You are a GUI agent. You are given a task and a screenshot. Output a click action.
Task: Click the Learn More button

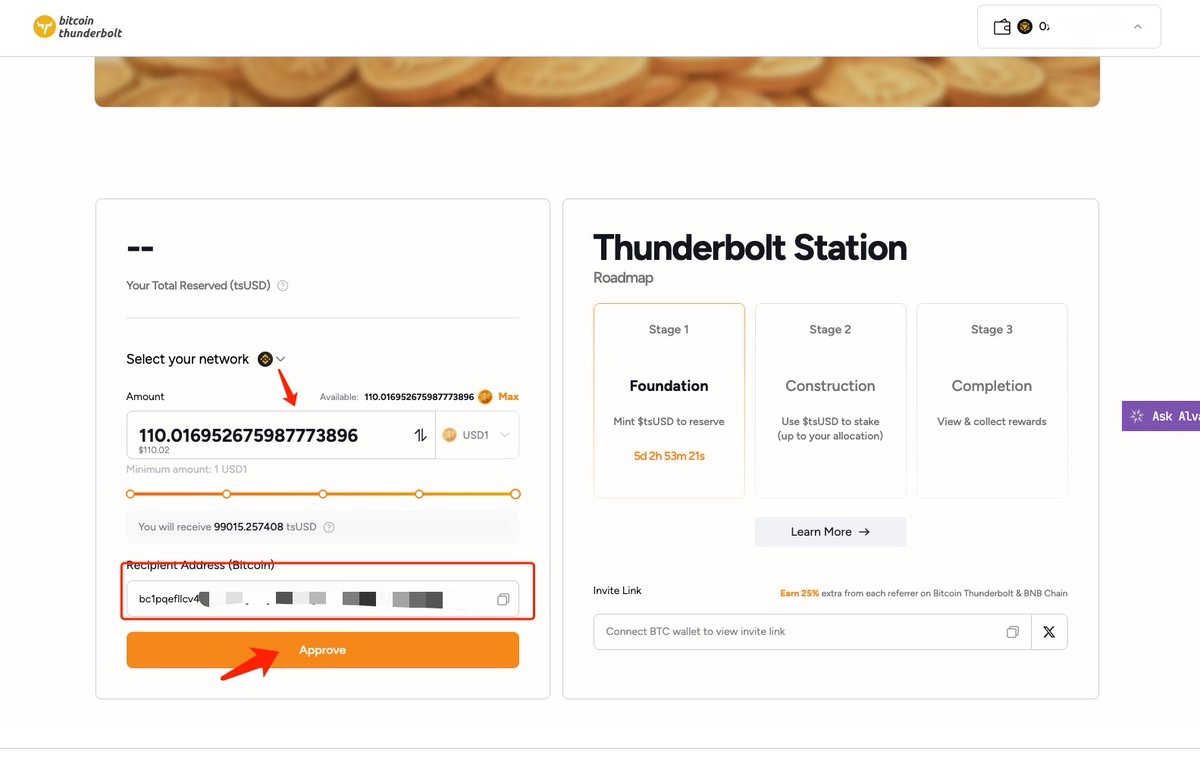tap(830, 532)
